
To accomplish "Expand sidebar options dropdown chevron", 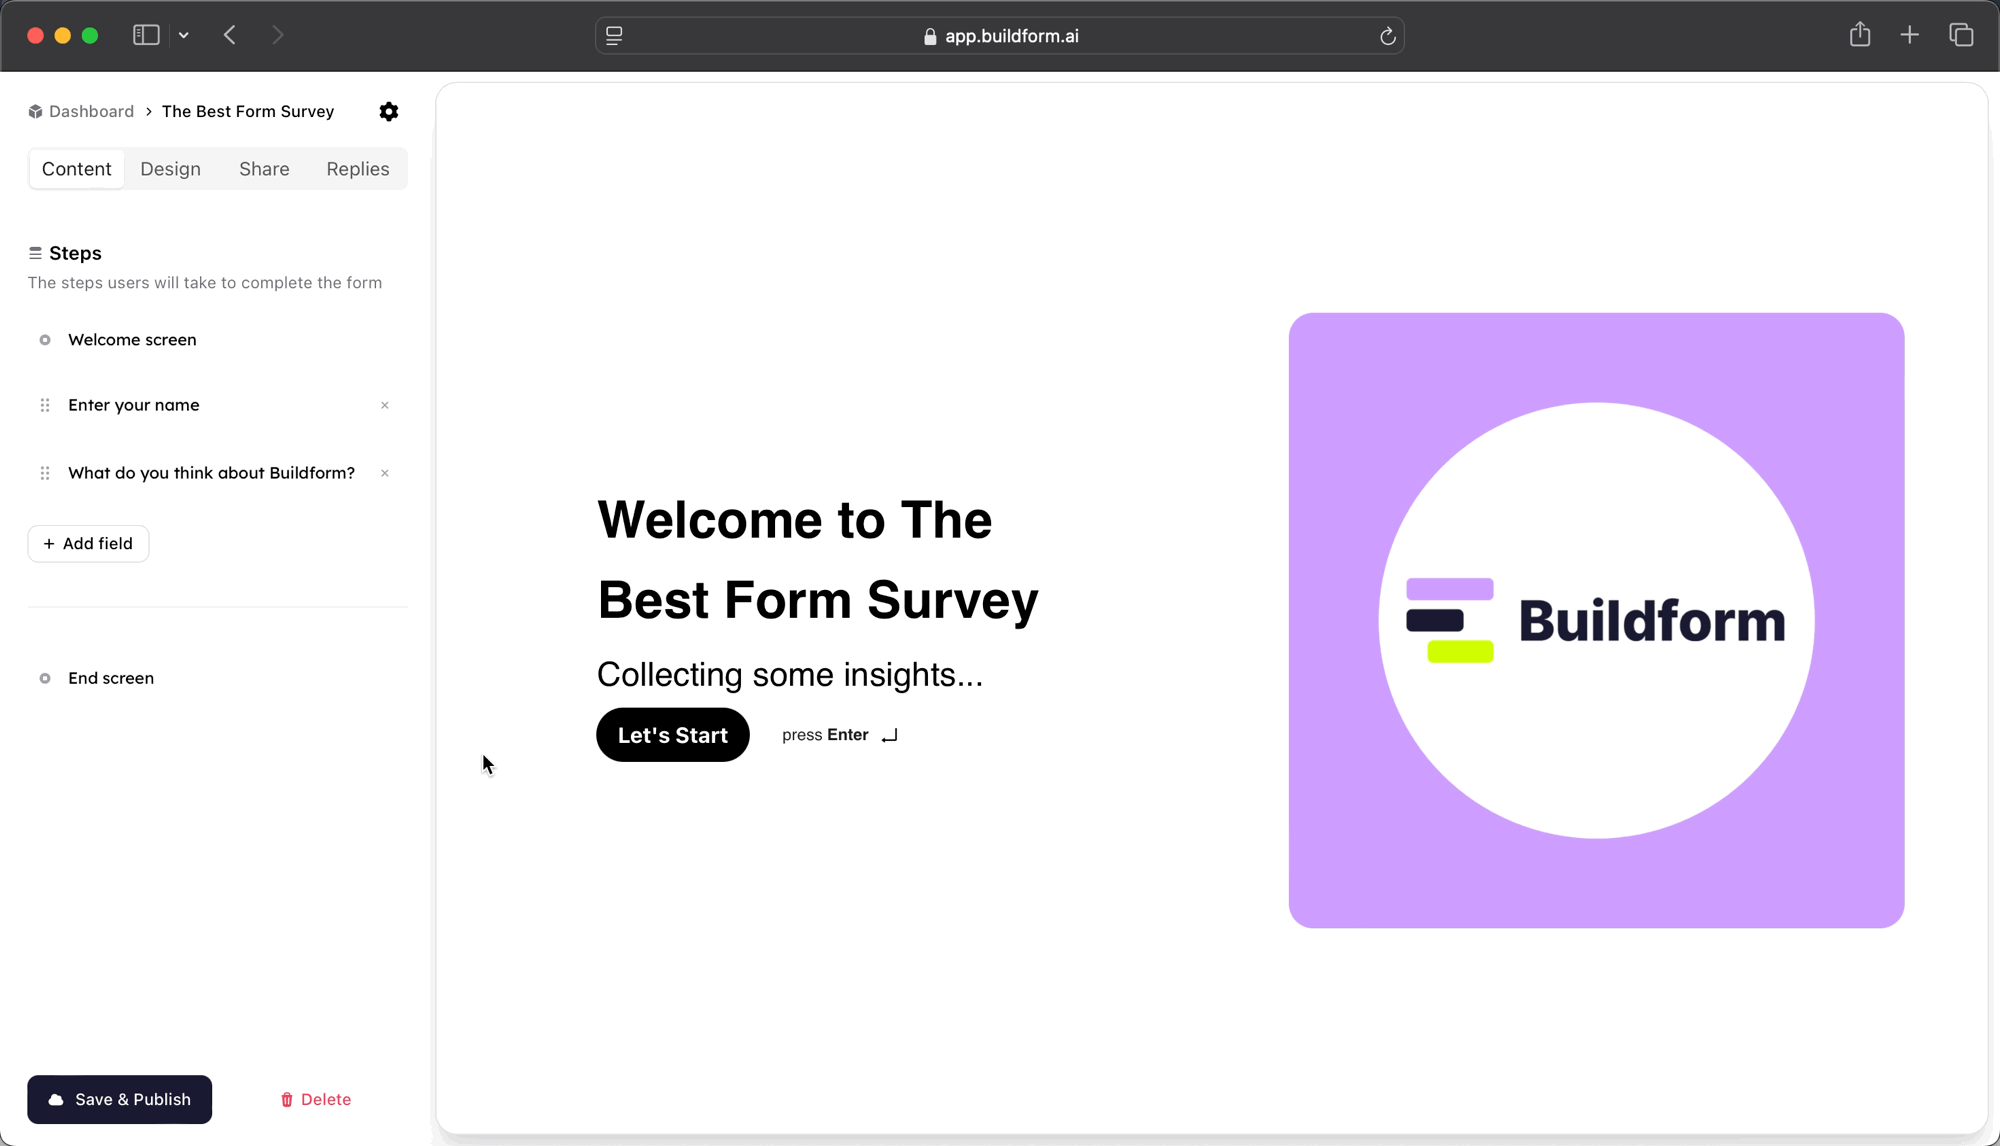I will pyautogui.click(x=184, y=35).
